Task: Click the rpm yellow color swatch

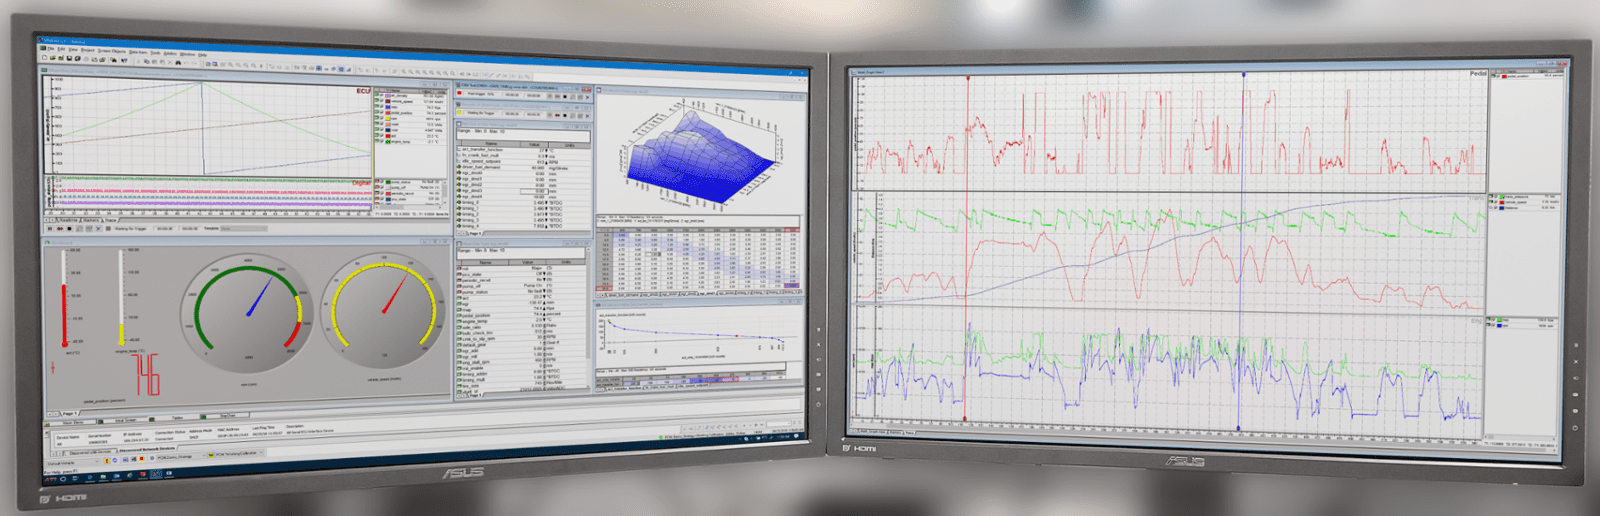Action: tap(388, 119)
